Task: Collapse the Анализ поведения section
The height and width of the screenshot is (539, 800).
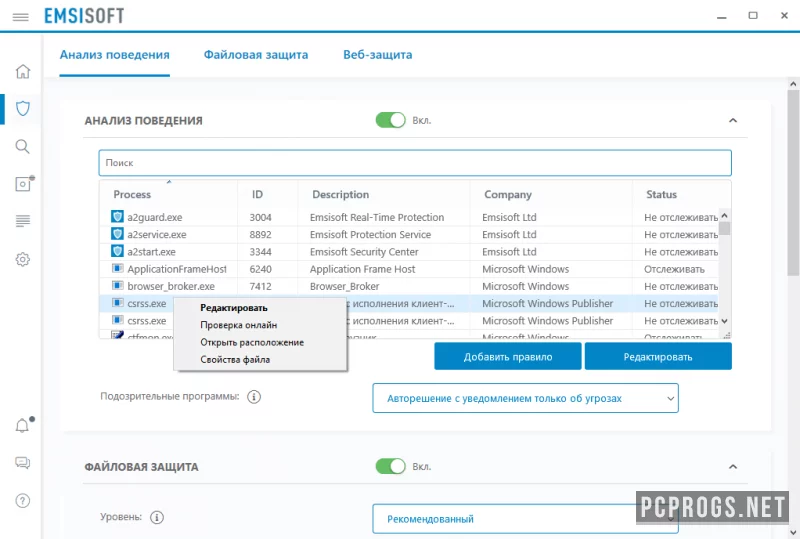Action: [733, 120]
